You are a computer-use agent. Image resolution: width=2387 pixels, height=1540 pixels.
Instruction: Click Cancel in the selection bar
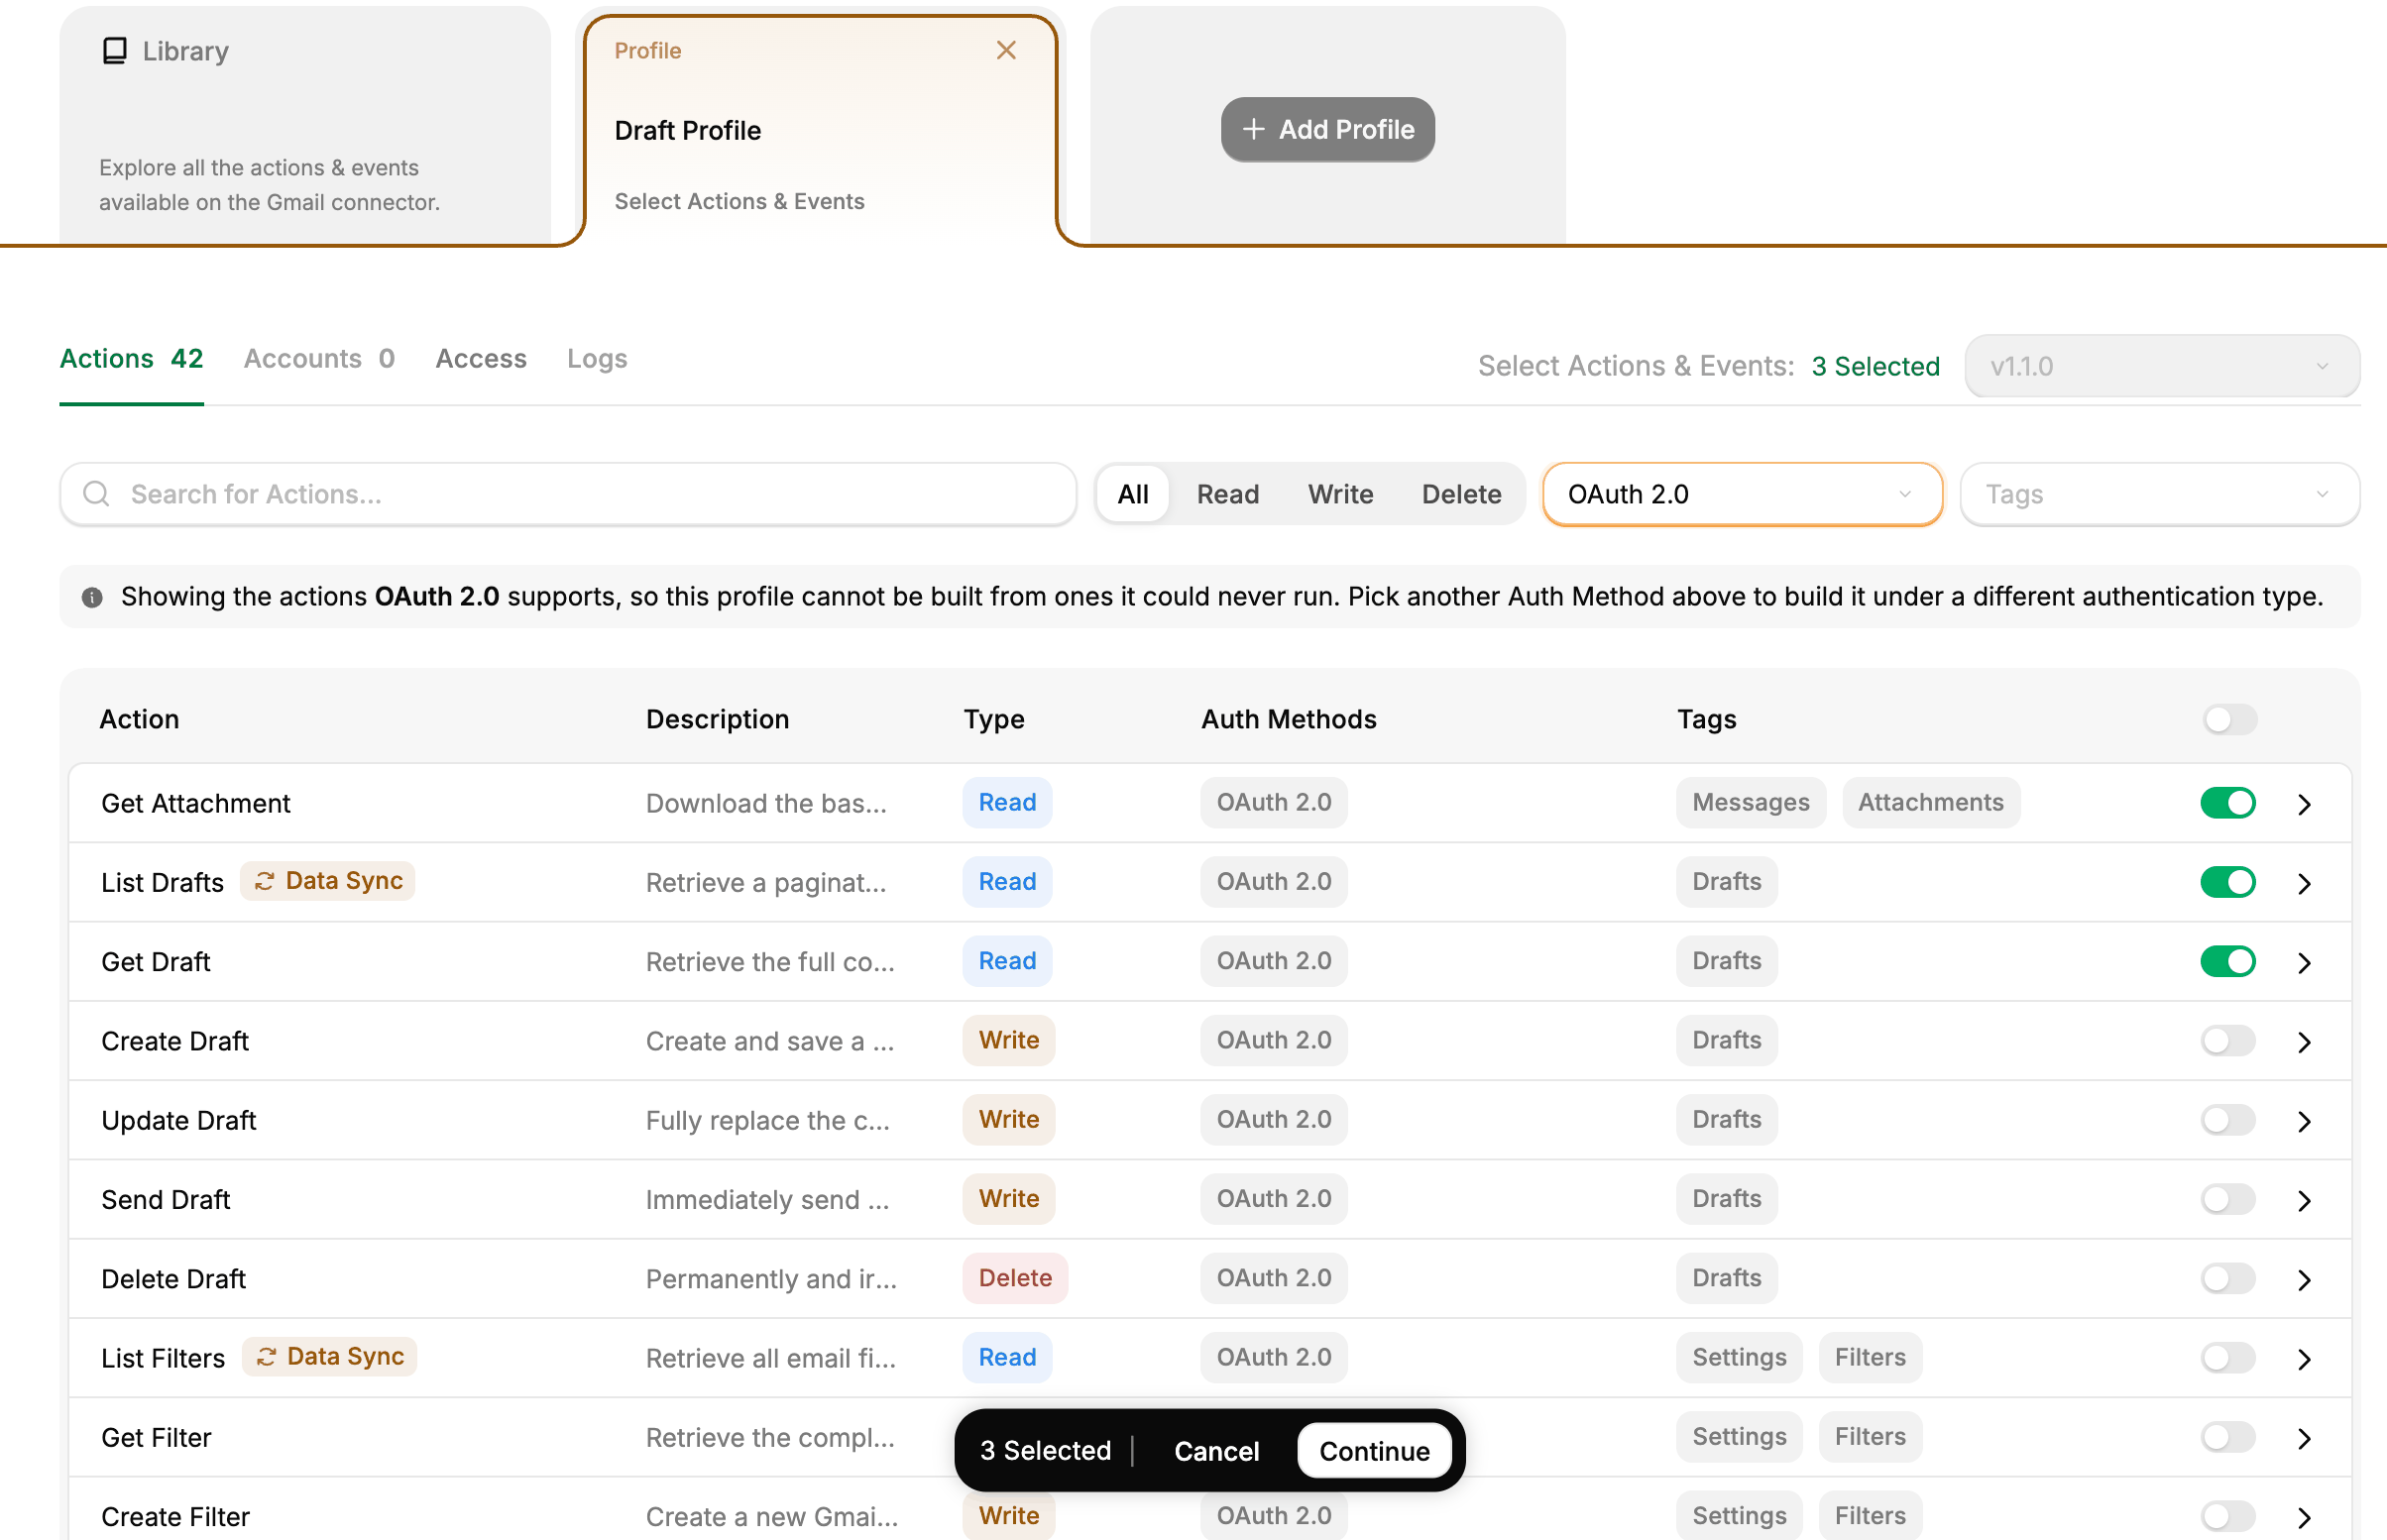(x=1216, y=1450)
